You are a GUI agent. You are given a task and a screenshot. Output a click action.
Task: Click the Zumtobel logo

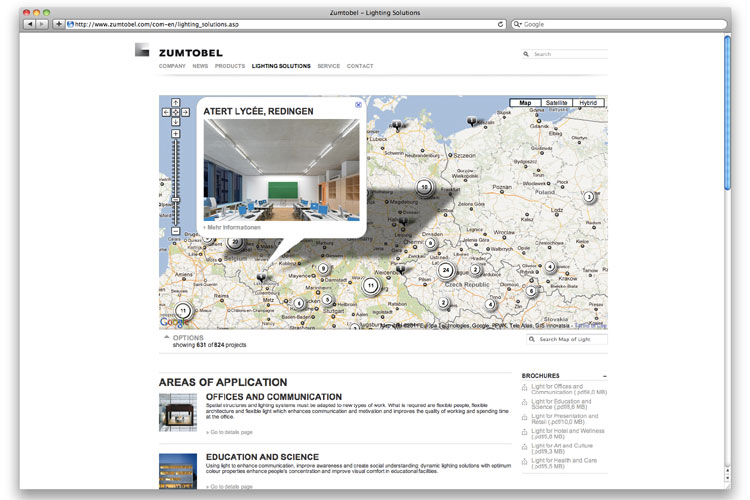(x=179, y=51)
